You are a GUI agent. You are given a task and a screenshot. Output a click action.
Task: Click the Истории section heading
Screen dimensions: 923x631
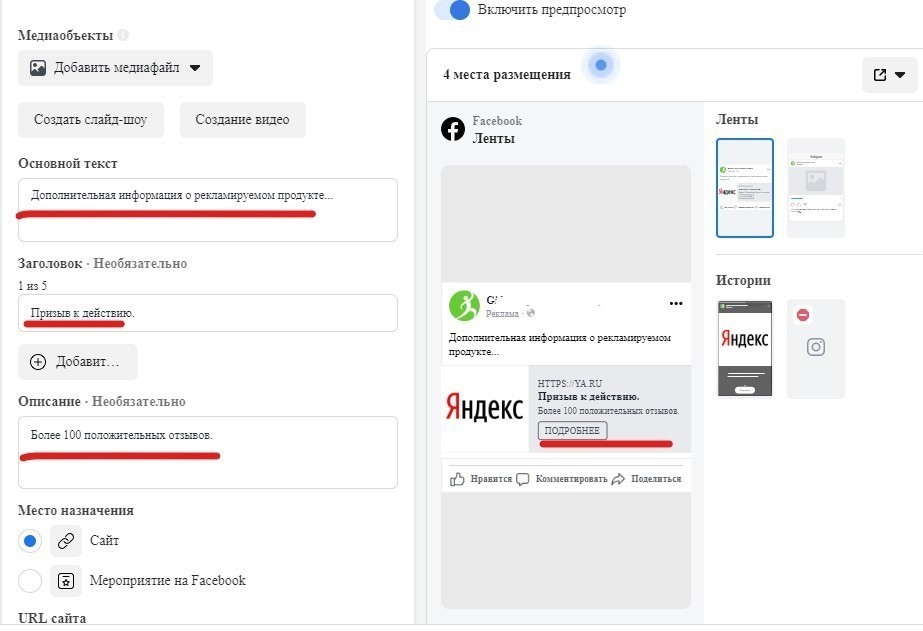point(743,280)
